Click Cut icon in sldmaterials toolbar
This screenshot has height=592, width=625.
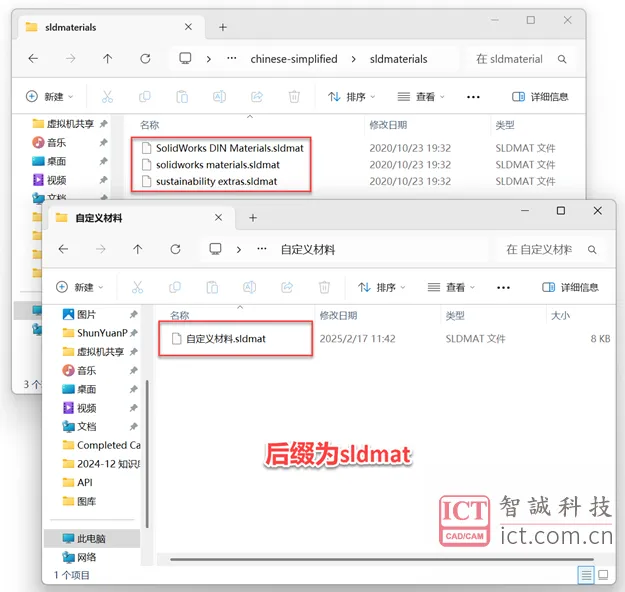click(x=107, y=96)
